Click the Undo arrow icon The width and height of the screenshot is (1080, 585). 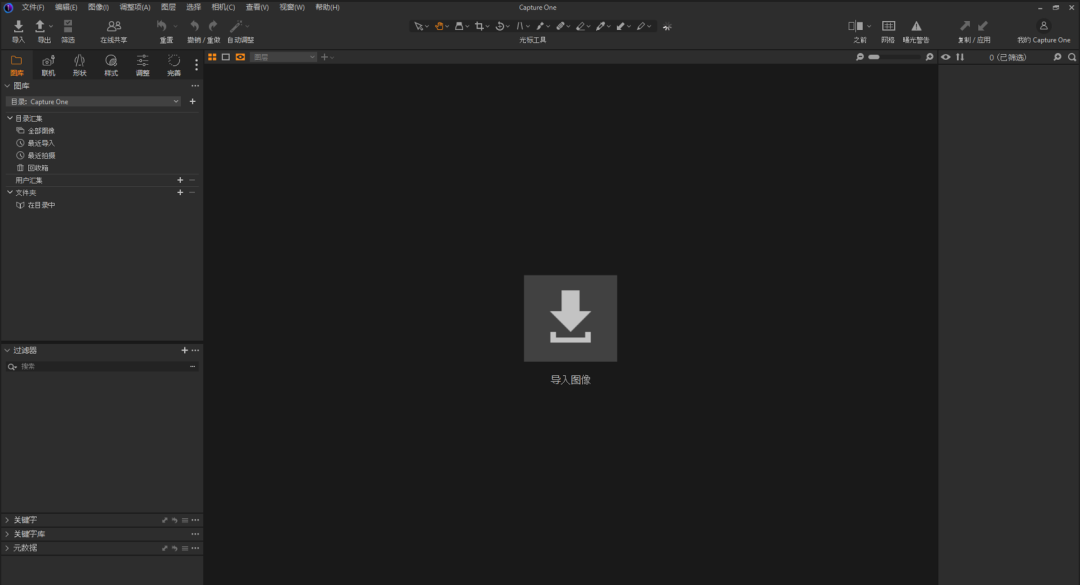click(194, 26)
